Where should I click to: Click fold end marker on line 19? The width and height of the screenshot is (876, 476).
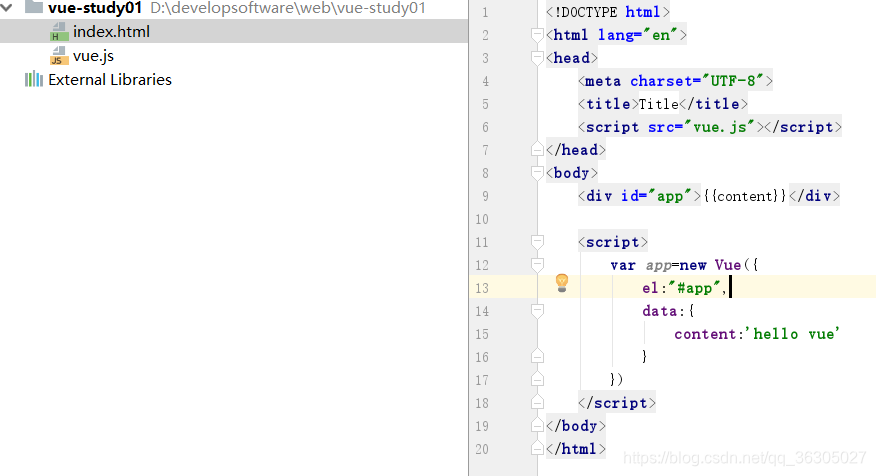(x=537, y=426)
